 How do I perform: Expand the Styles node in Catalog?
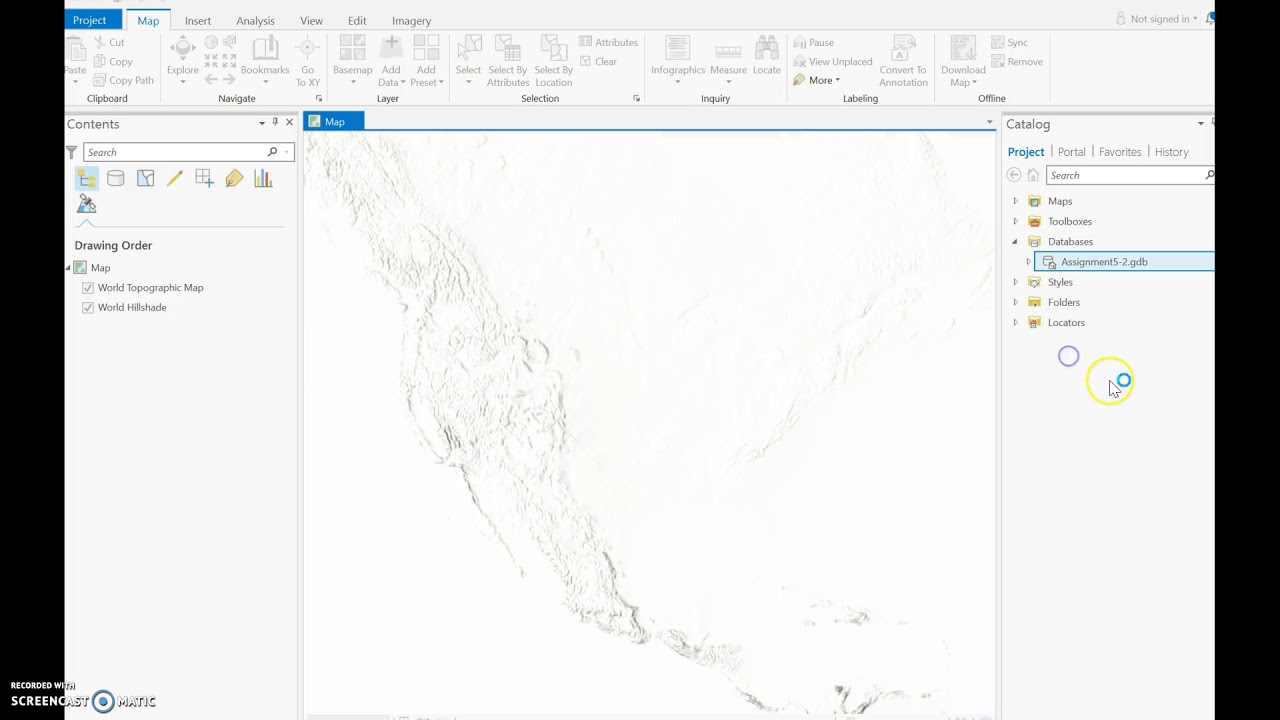tap(1015, 282)
